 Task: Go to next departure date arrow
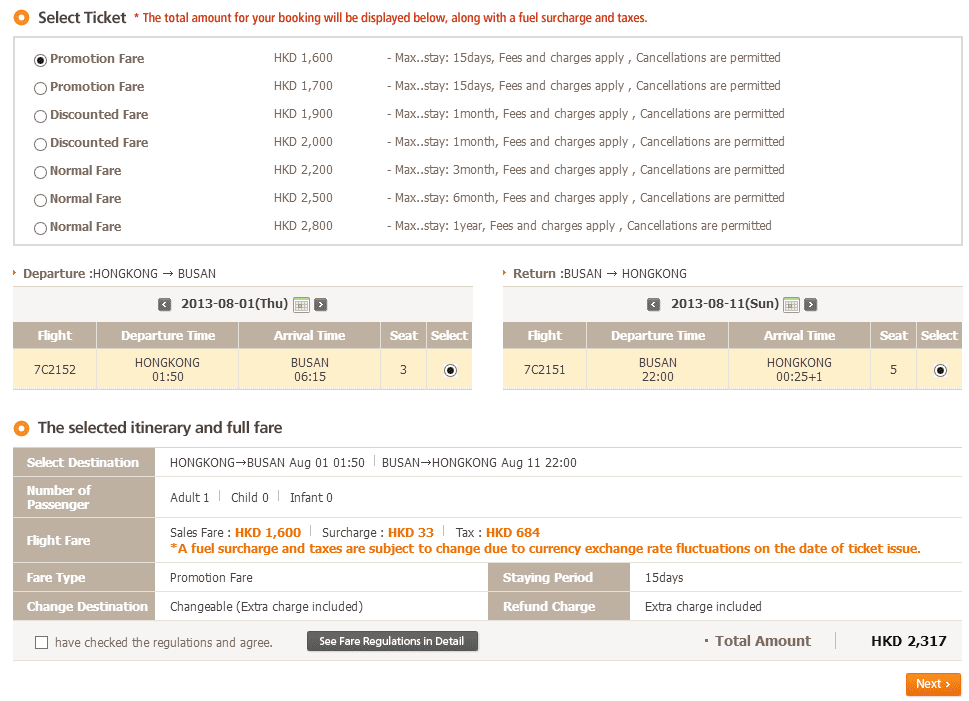321,305
